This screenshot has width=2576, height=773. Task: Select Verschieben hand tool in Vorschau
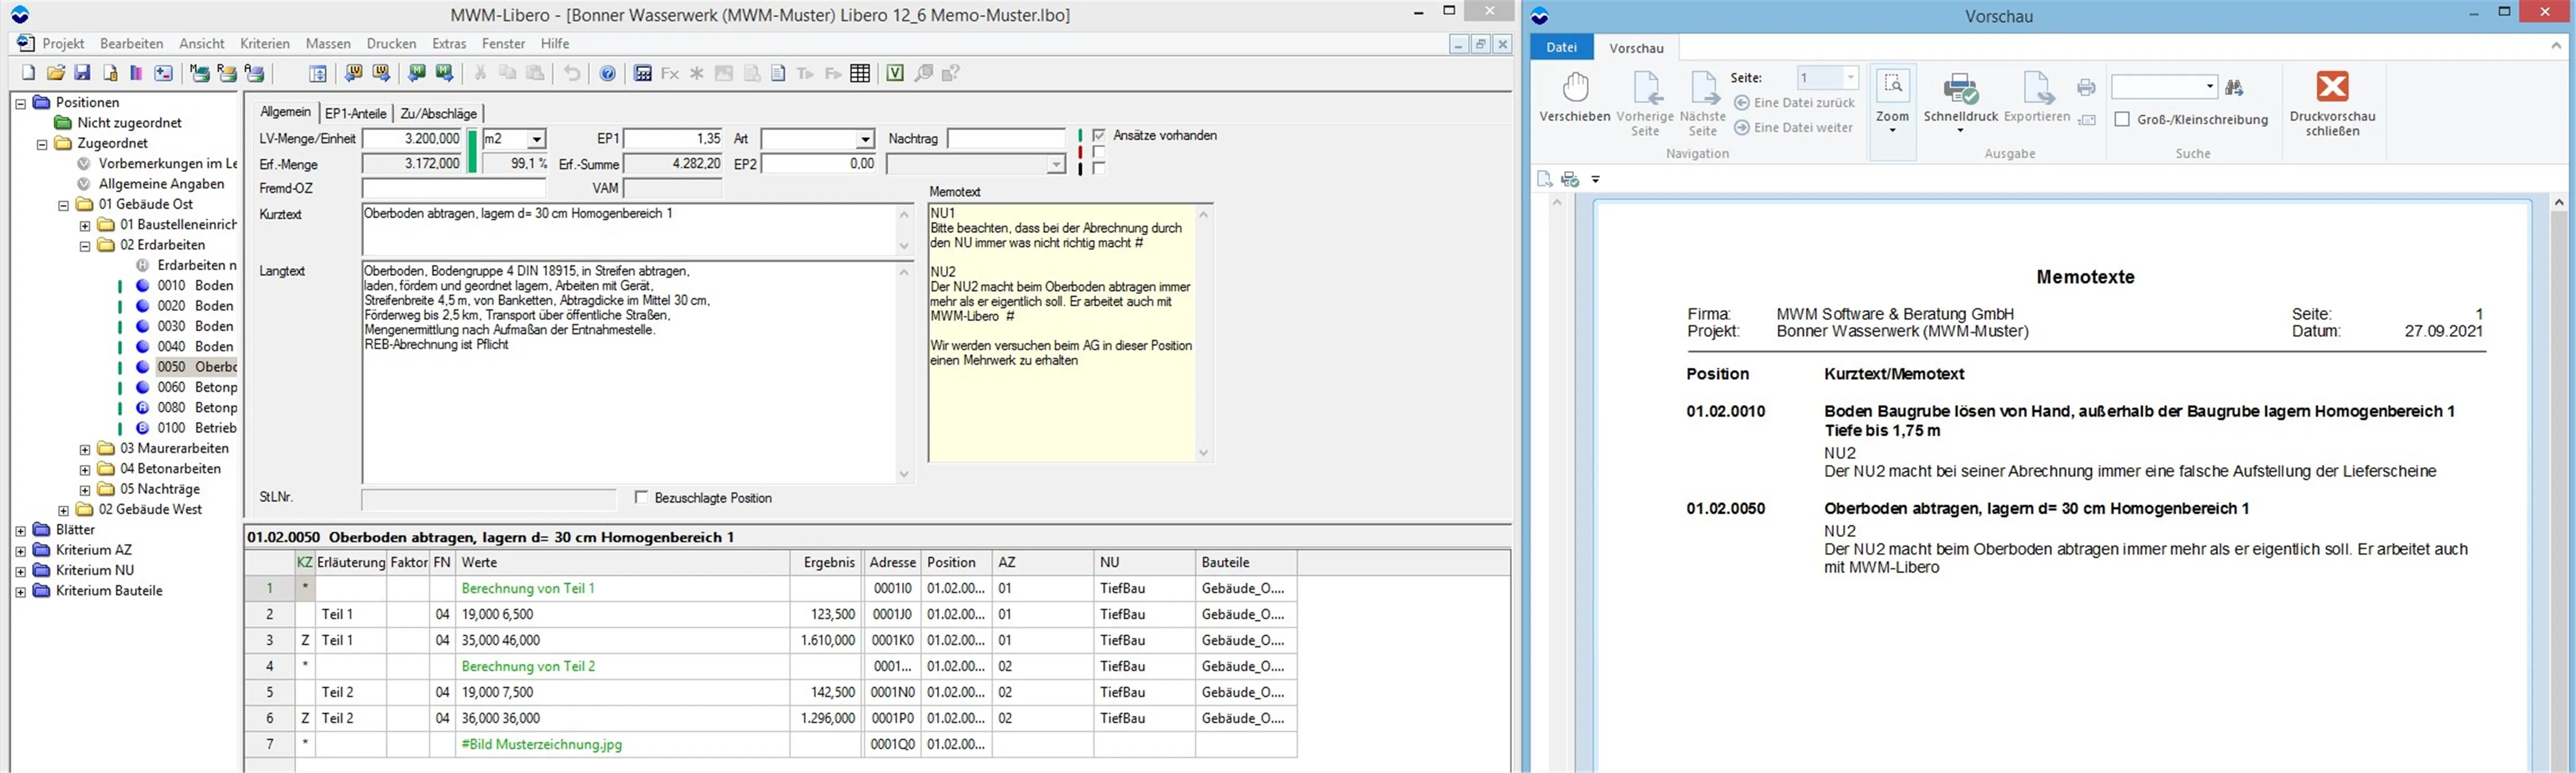click(1575, 97)
